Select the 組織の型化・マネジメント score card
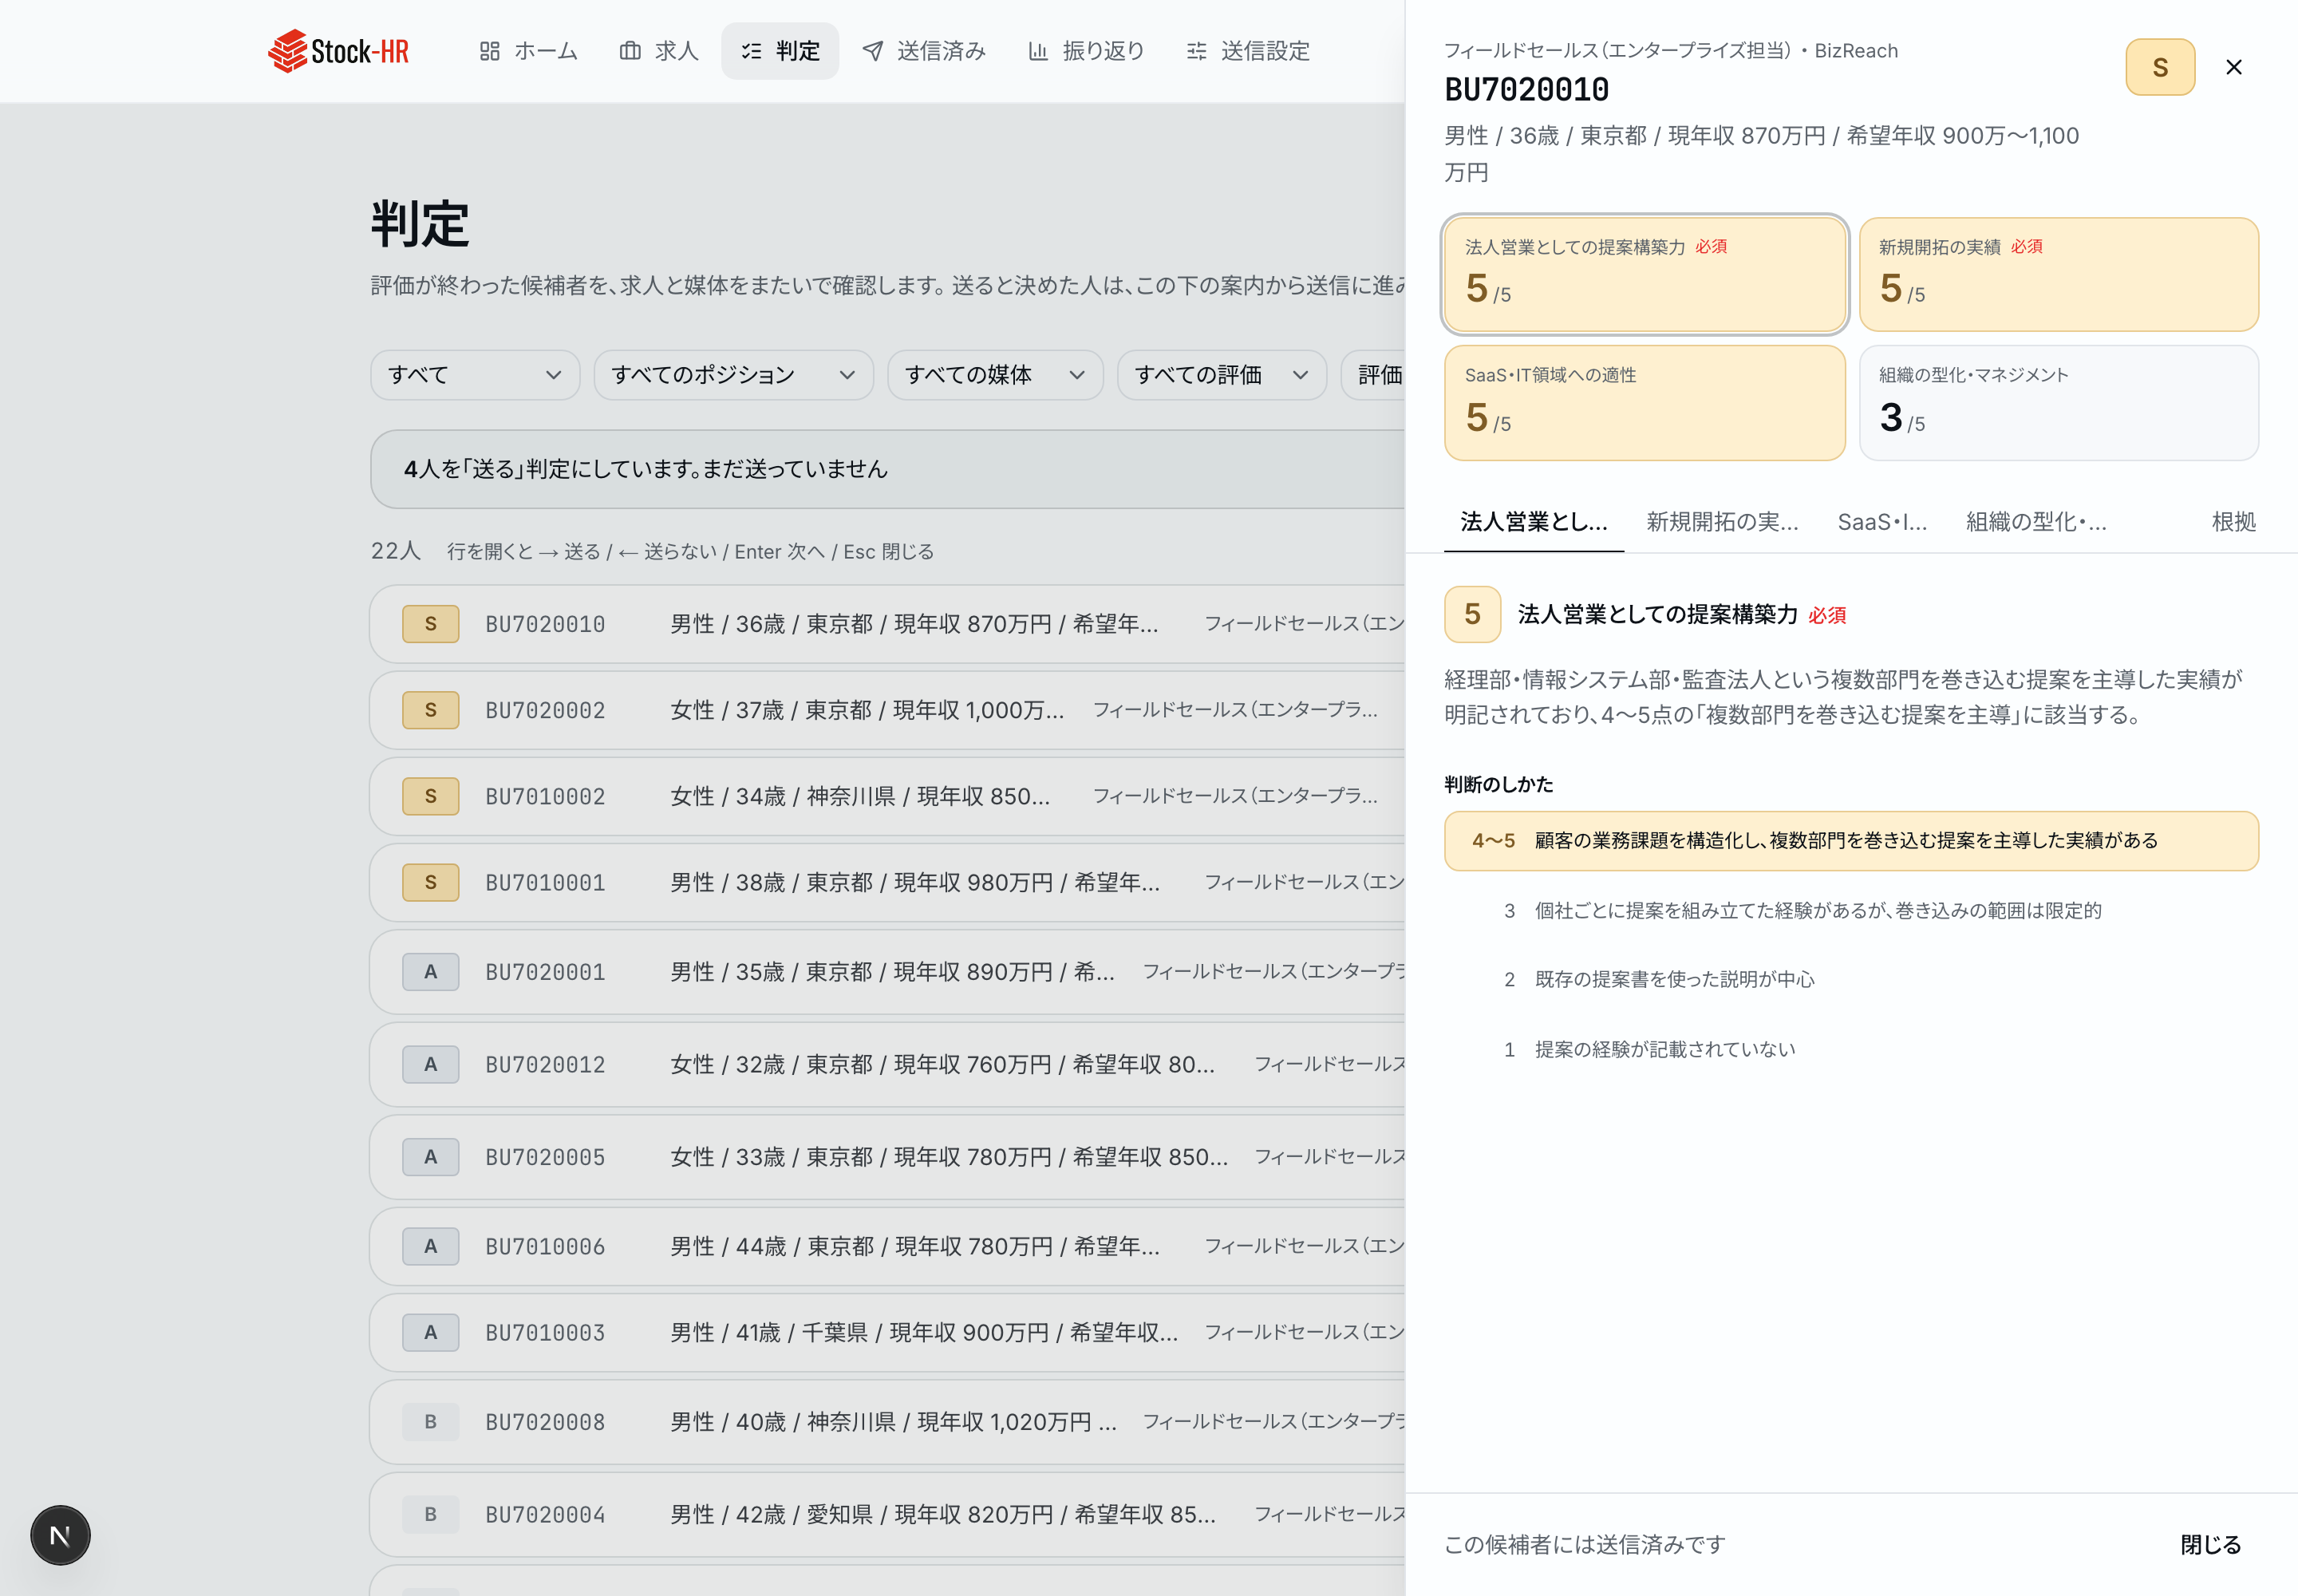The image size is (2298, 1596). (2059, 403)
